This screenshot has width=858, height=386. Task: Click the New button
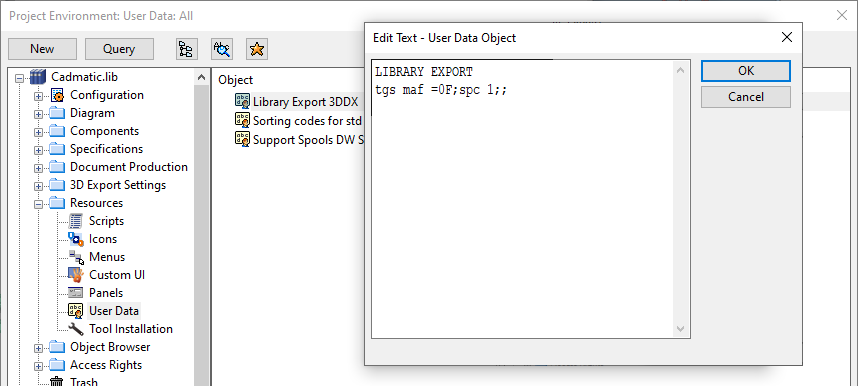pyautogui.click(x=42, y=49)
